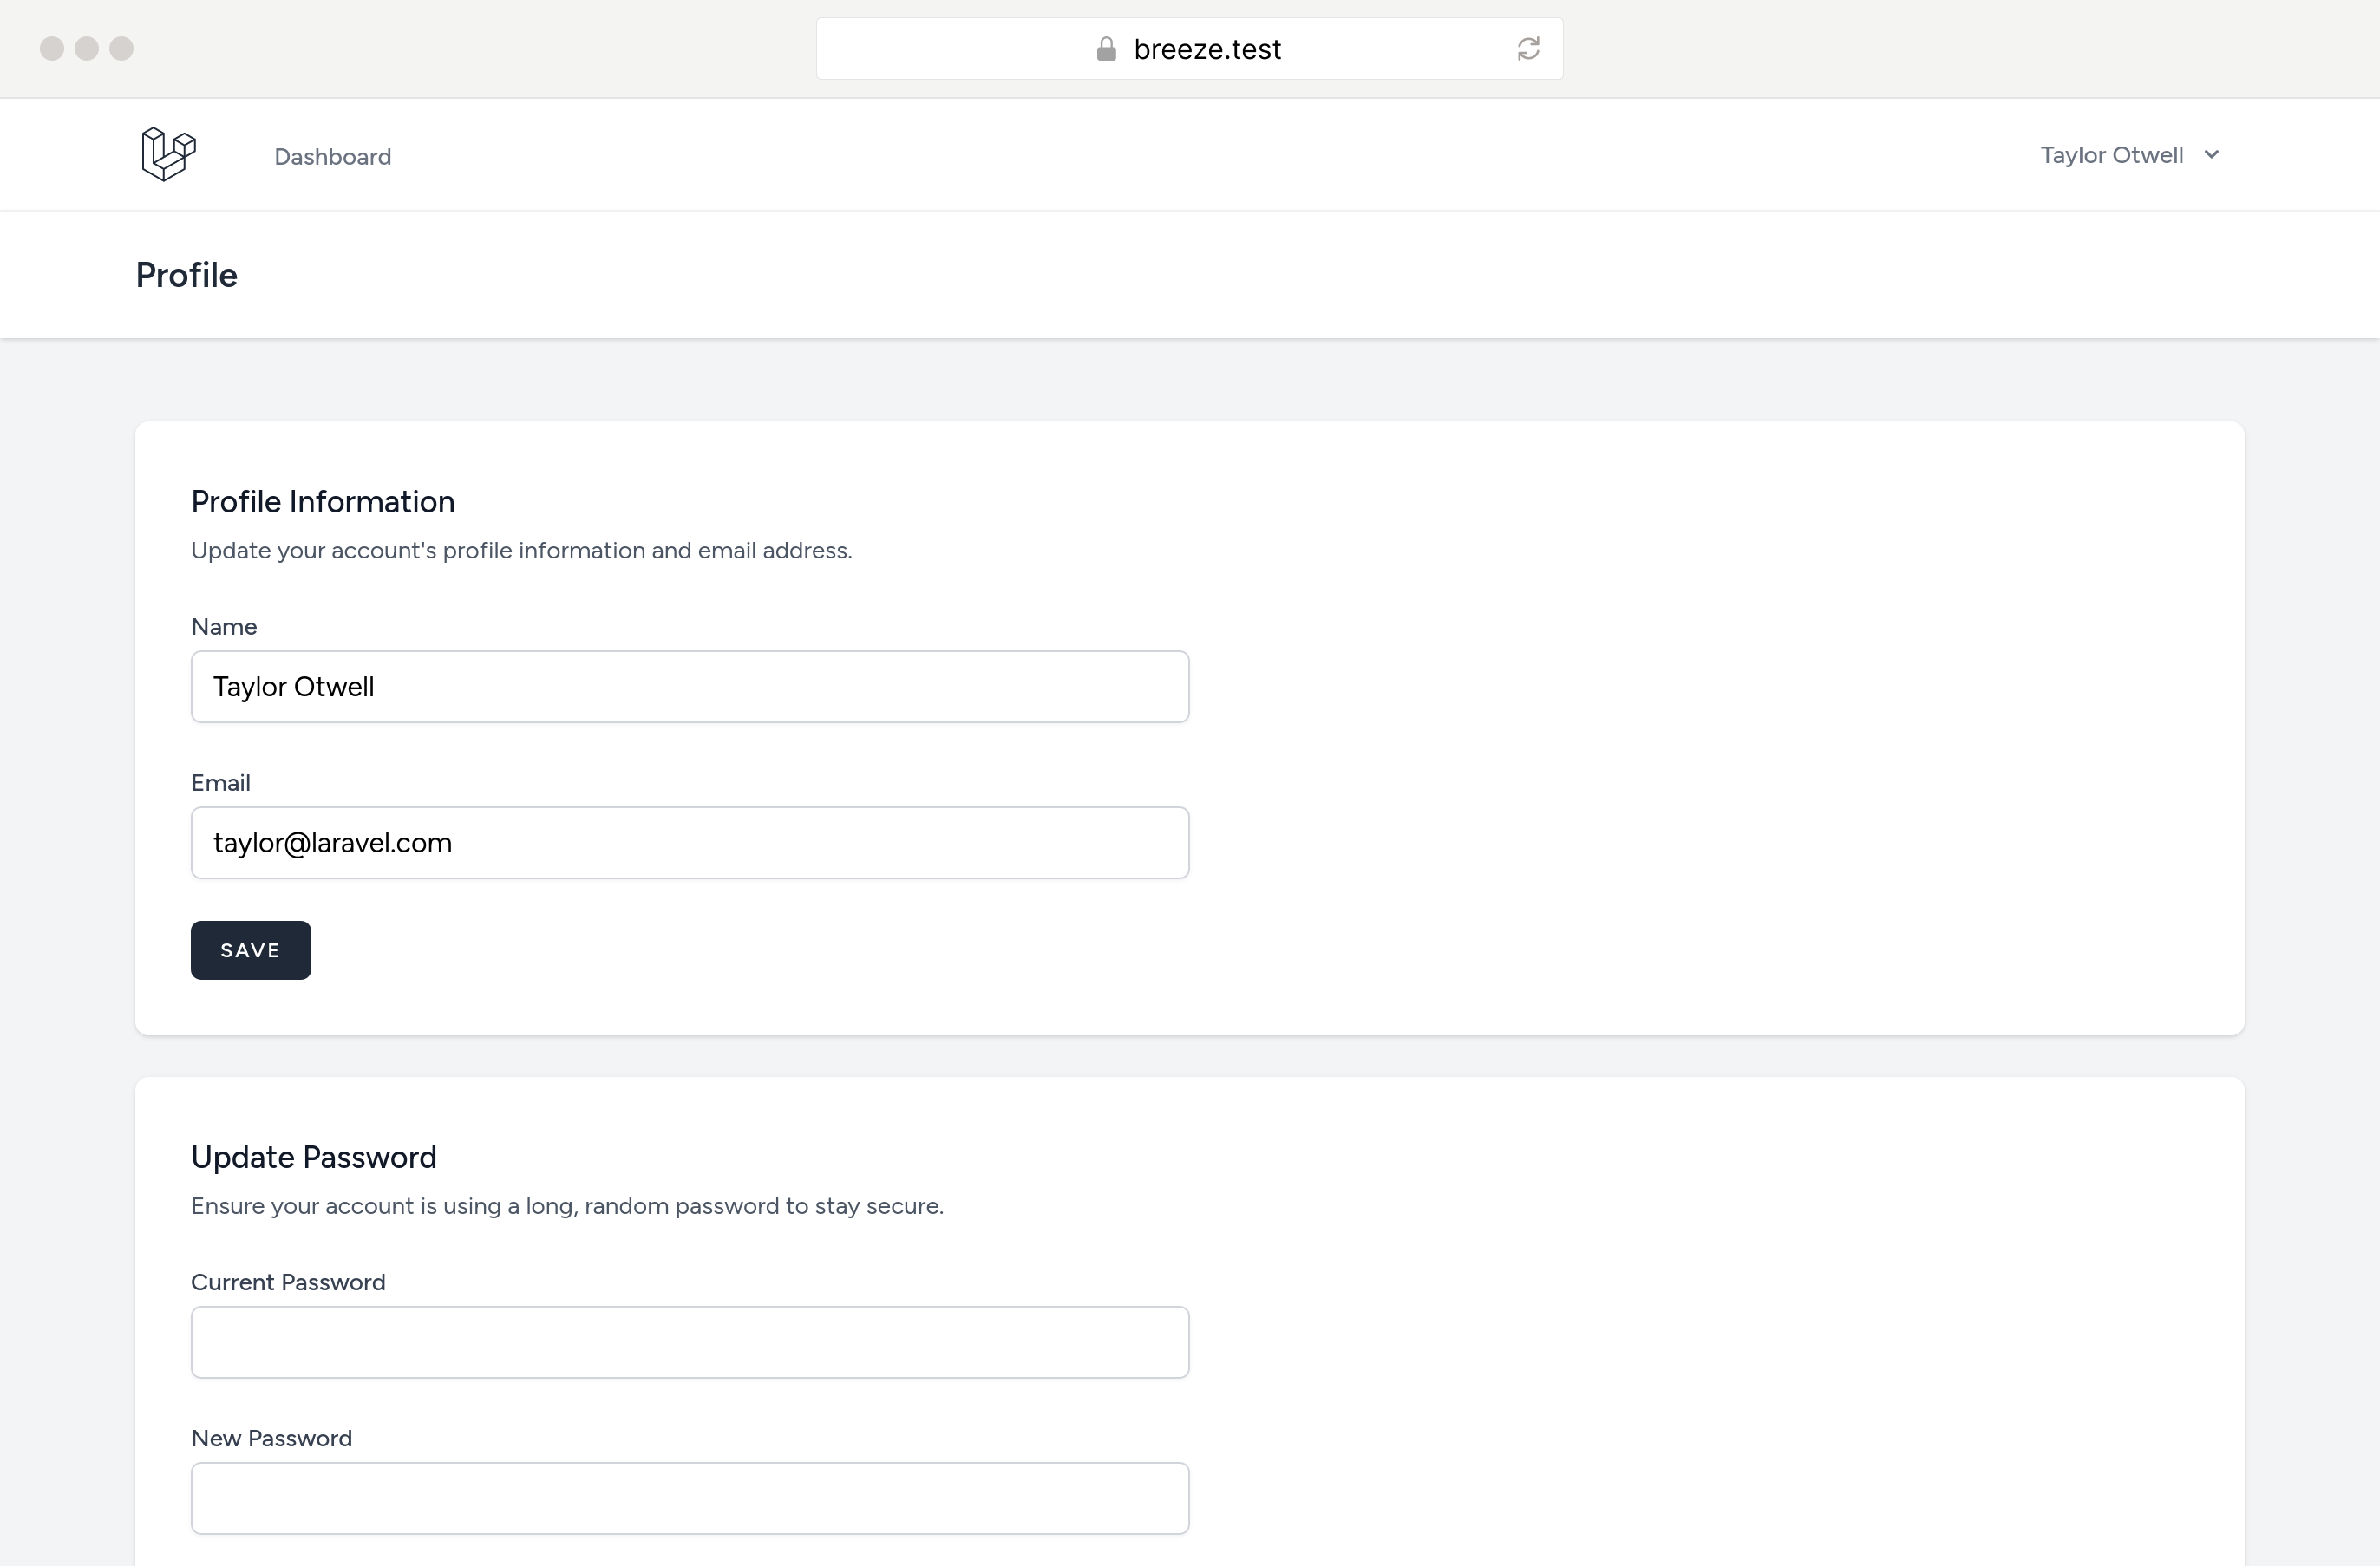This screenshot has width=2380, height=1566.
Task: Click the Name field label
Action: tap(224, 627)
